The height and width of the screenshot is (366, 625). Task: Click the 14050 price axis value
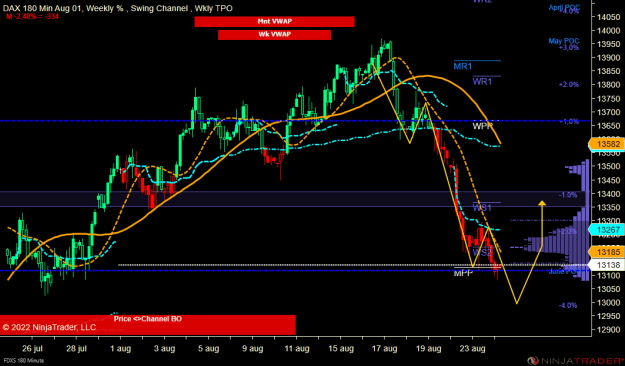pos(609,17)
